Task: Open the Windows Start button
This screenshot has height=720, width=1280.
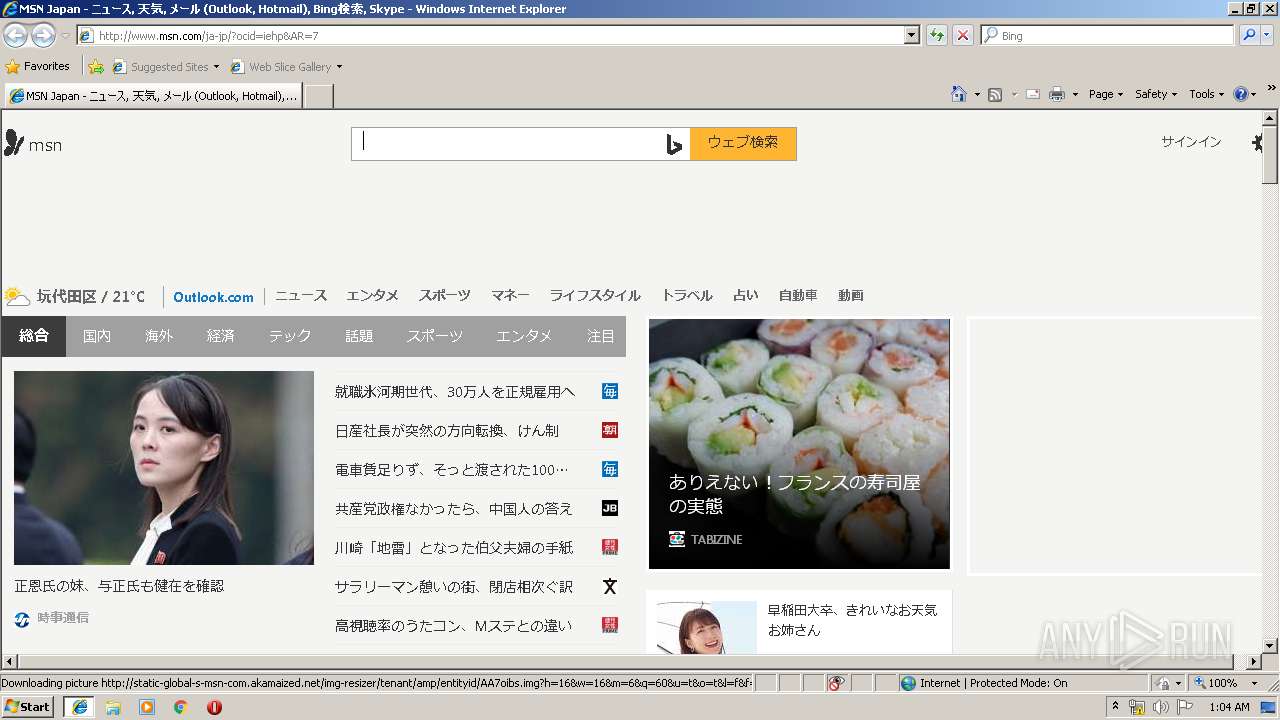Action: click(28, 707)
